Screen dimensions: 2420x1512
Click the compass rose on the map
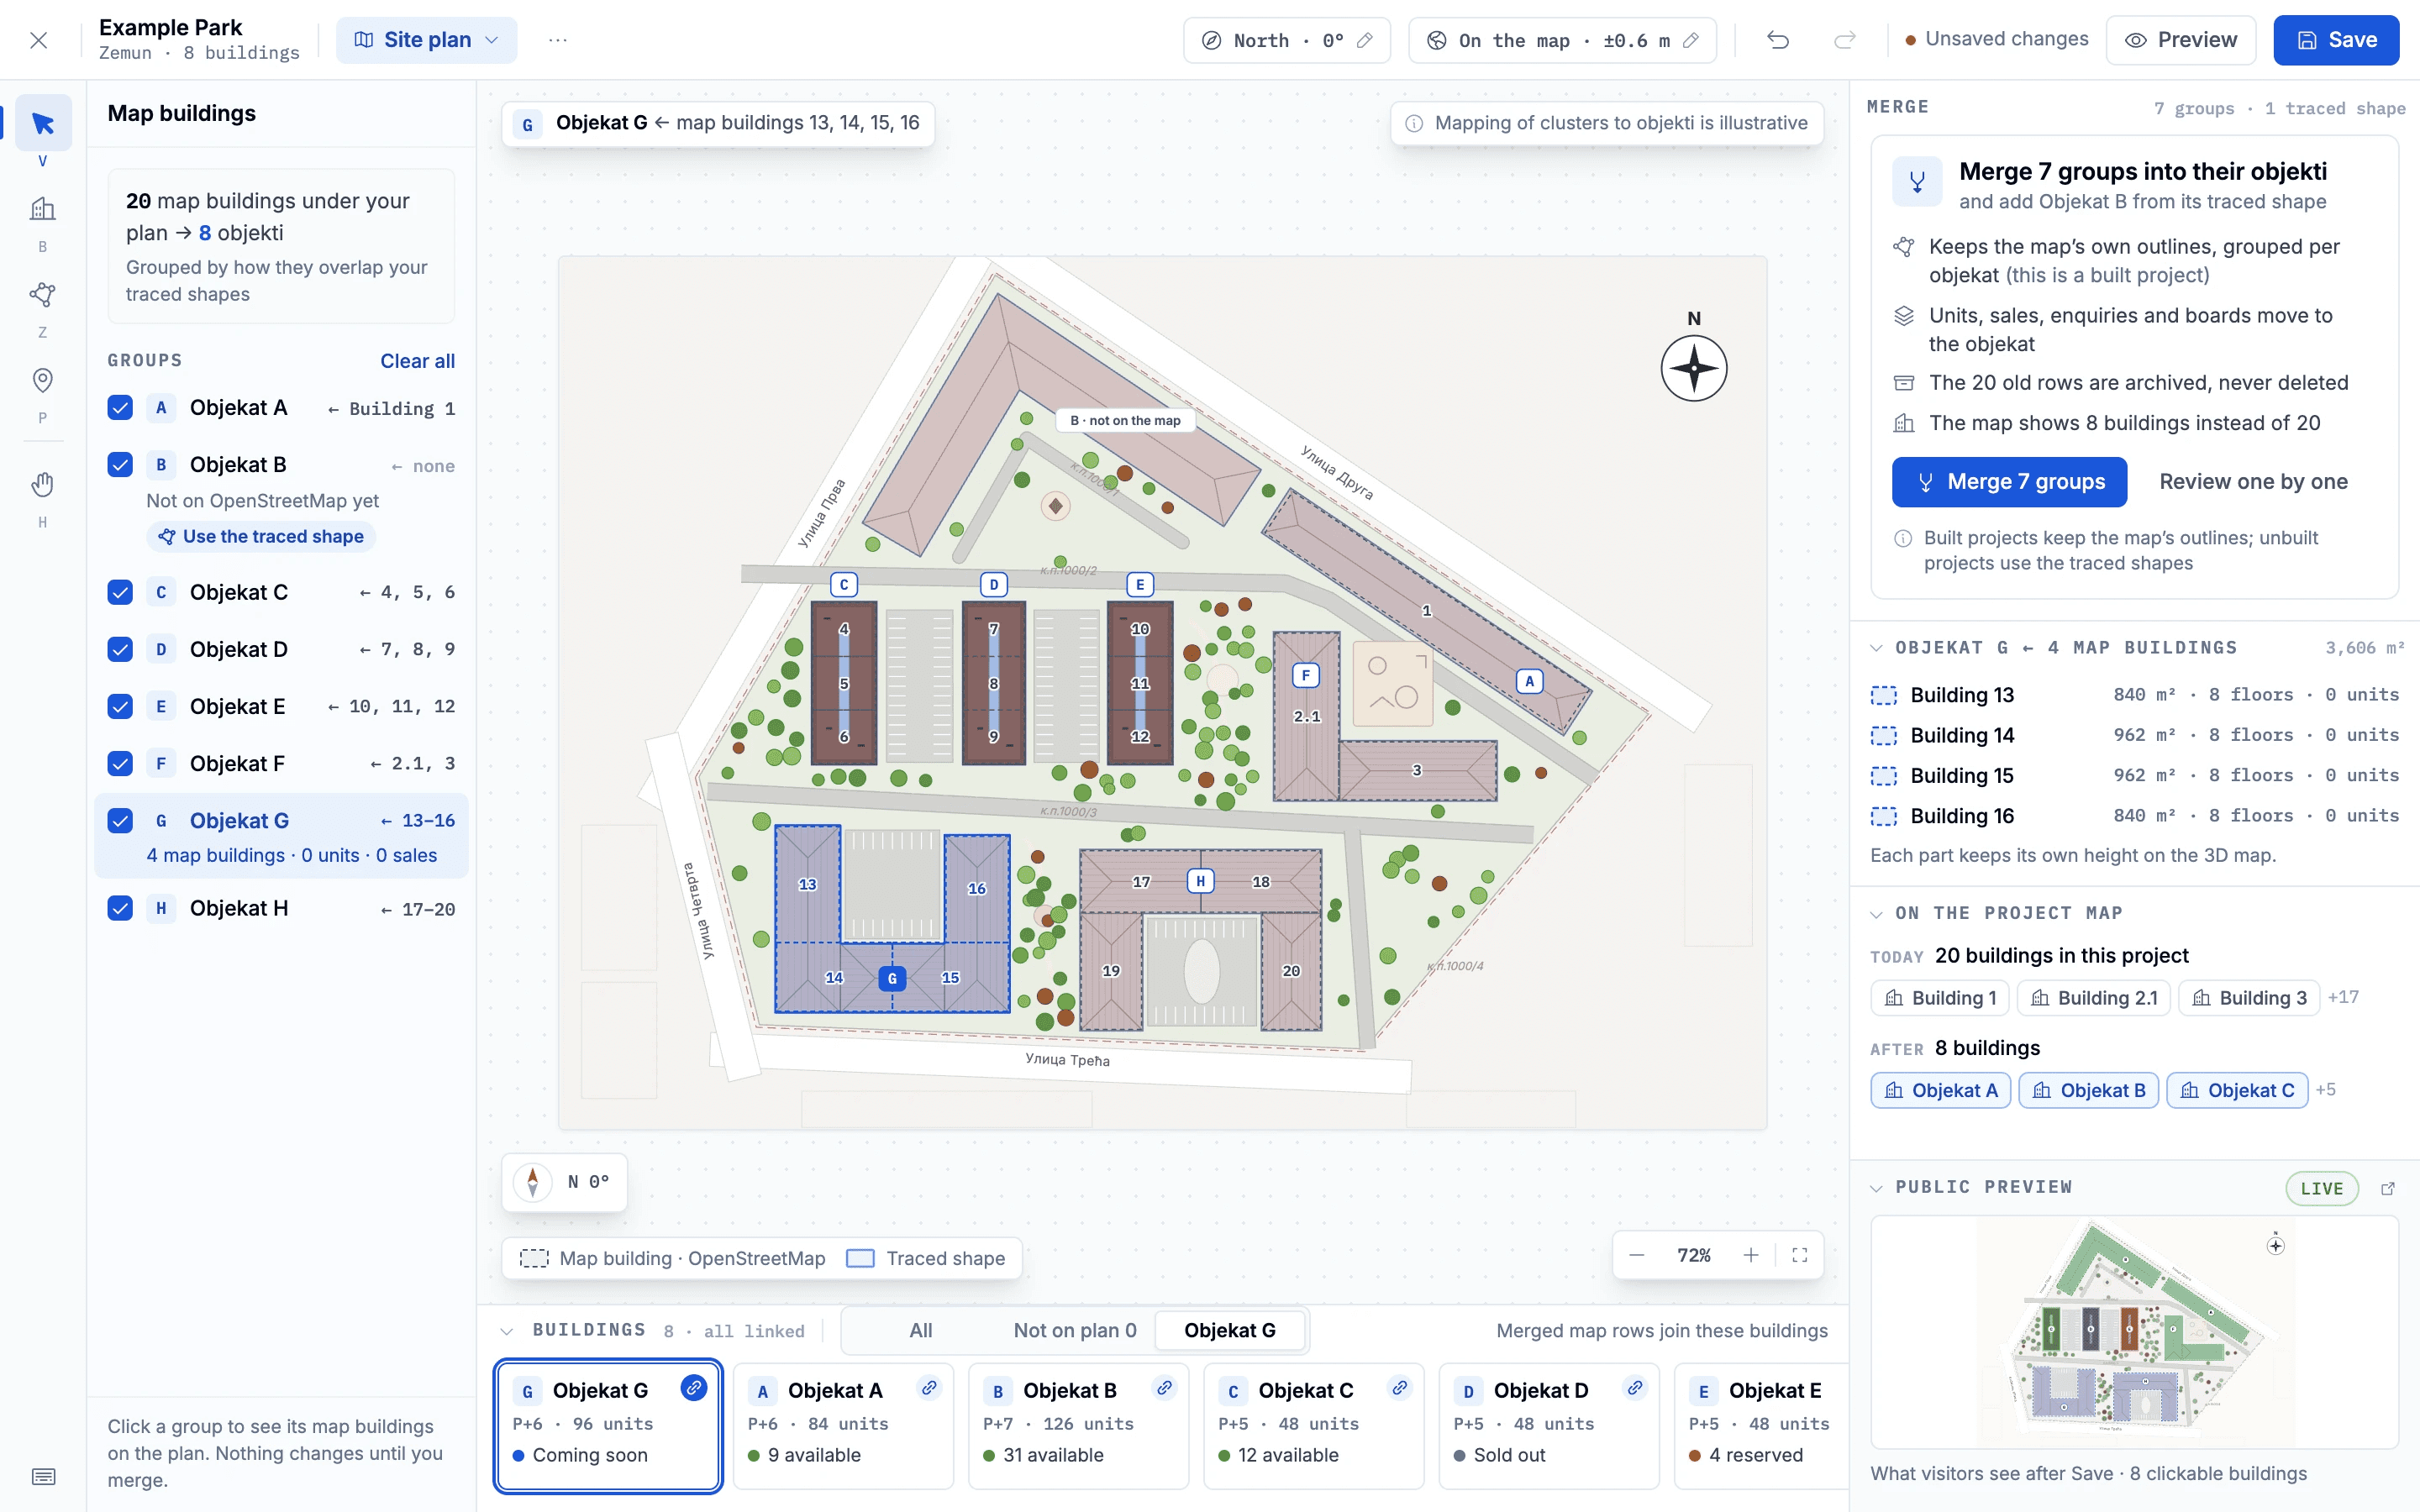(1694, 368)
